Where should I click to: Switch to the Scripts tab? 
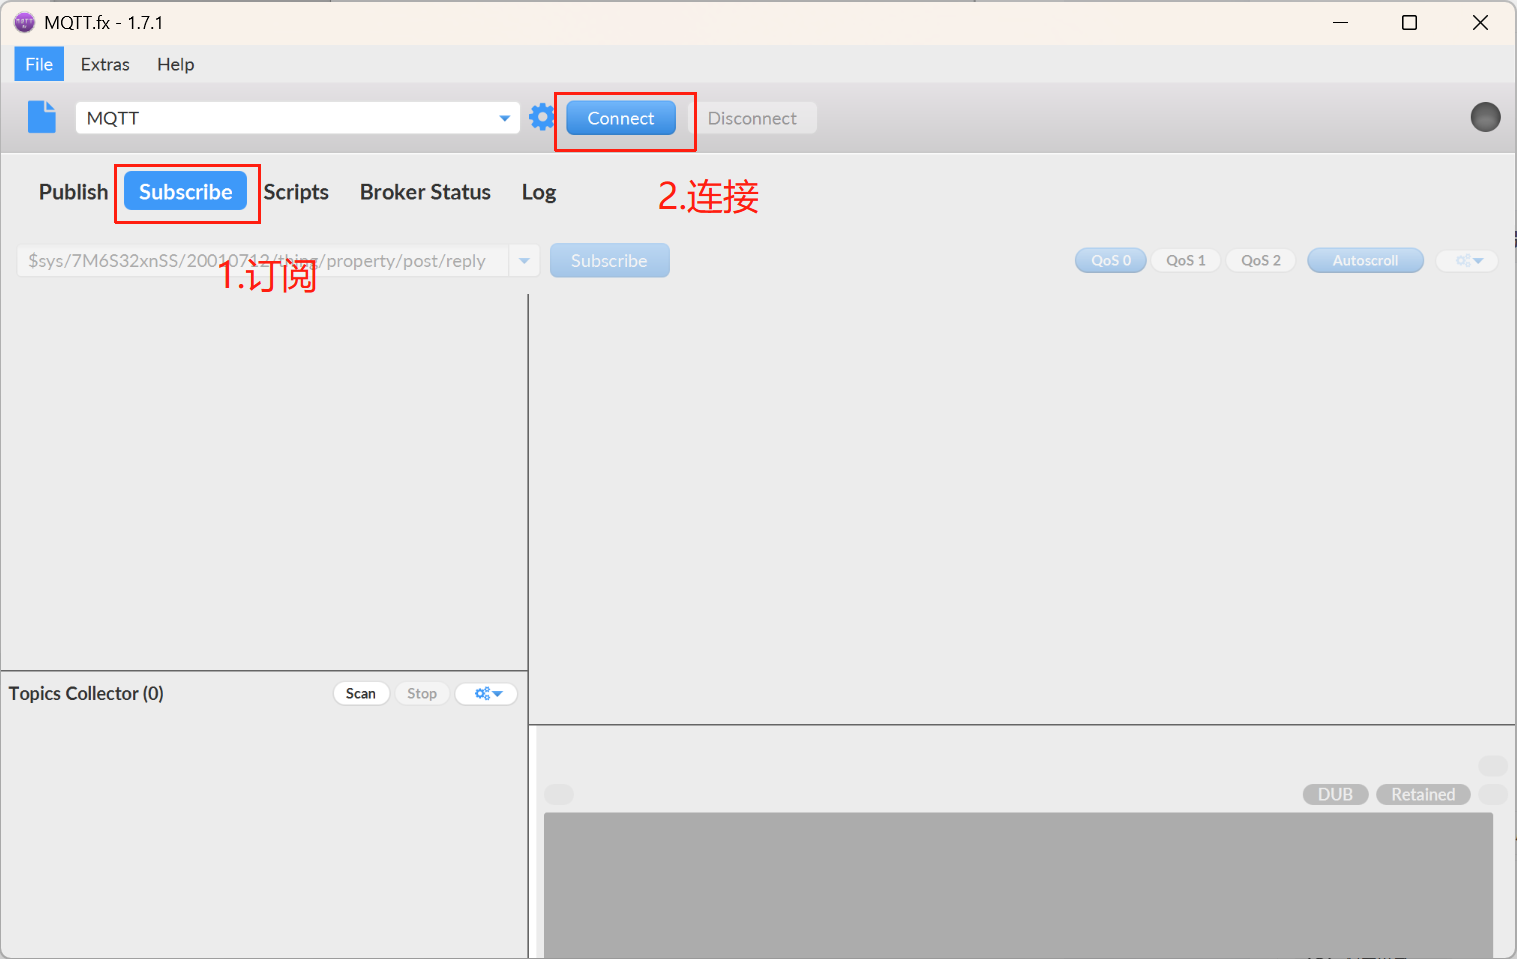coord(296,192)
